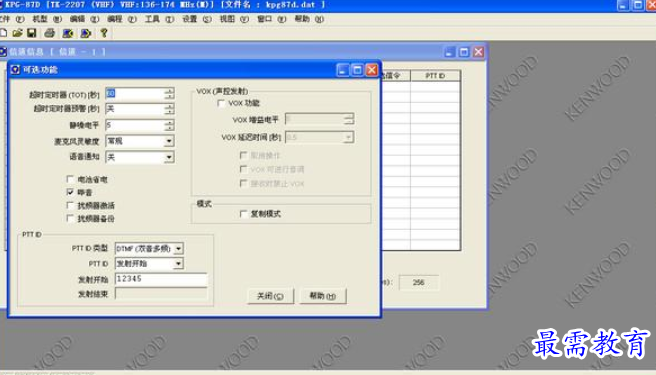Adjust the 静噪电平 squelch spinner arrows
The image size is (656, 375).
point(169,125)
